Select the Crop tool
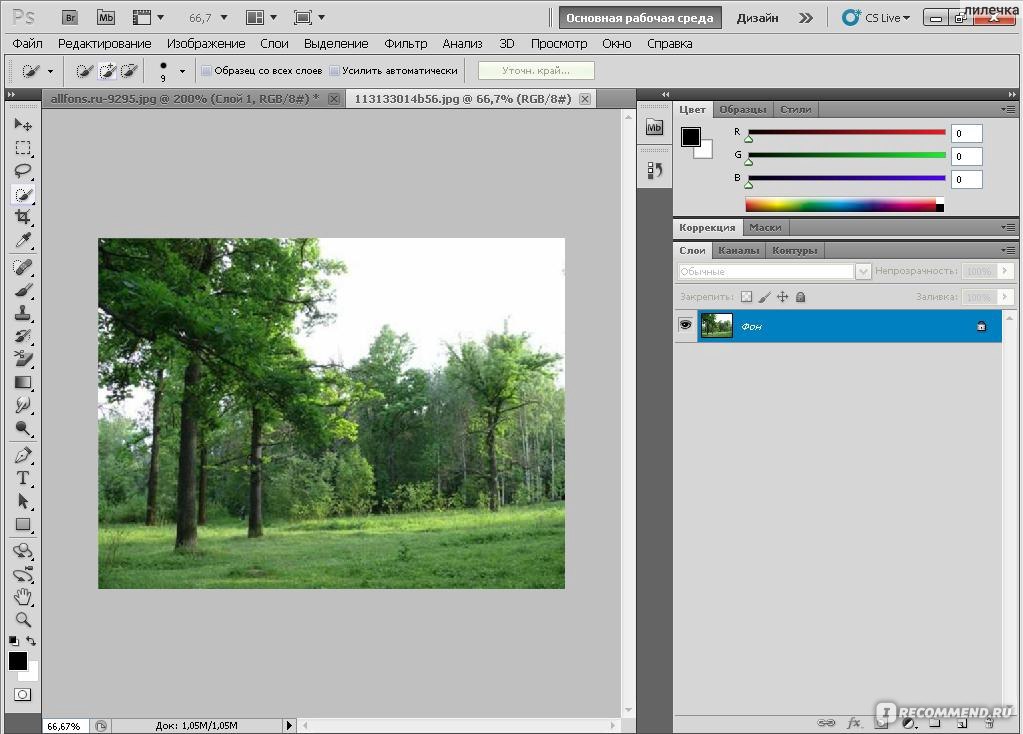The height and width of the screenshot is (734, 1023). point(23,217)
